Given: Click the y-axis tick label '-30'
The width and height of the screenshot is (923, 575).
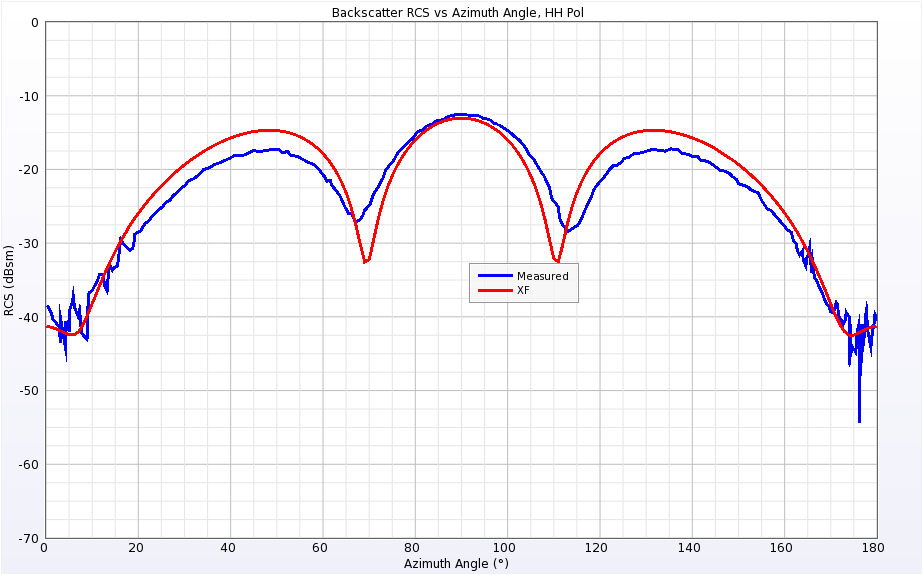Looking at the screenshot, I should point(30,243).
